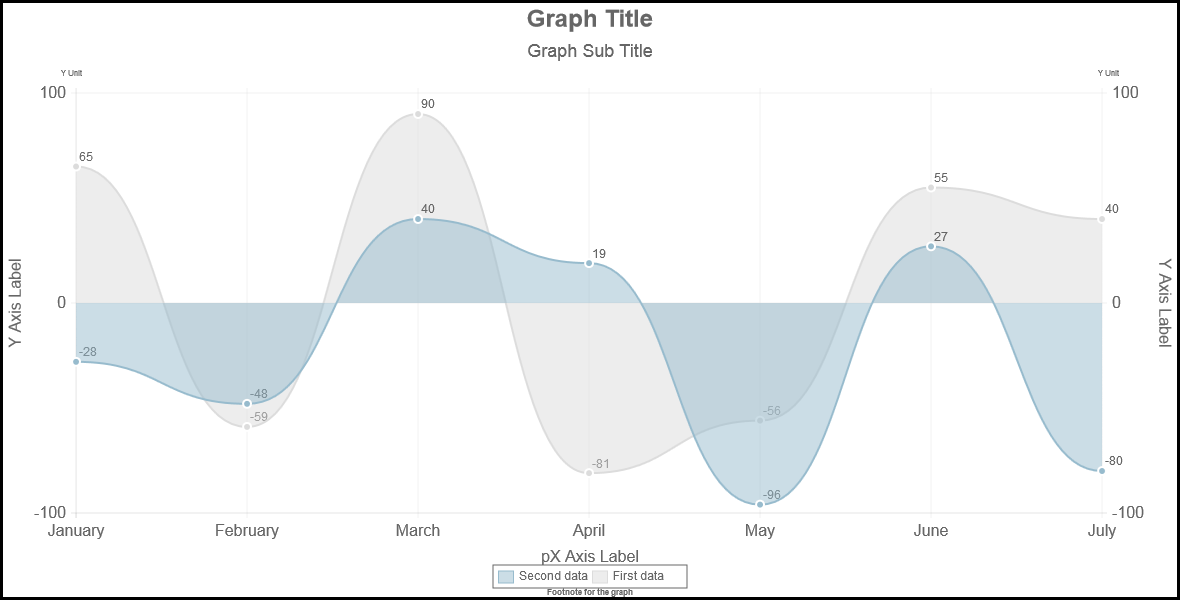This screenshot has width=1180, height=600.
Task: Select the June point labeled 55
Action: 931,187
